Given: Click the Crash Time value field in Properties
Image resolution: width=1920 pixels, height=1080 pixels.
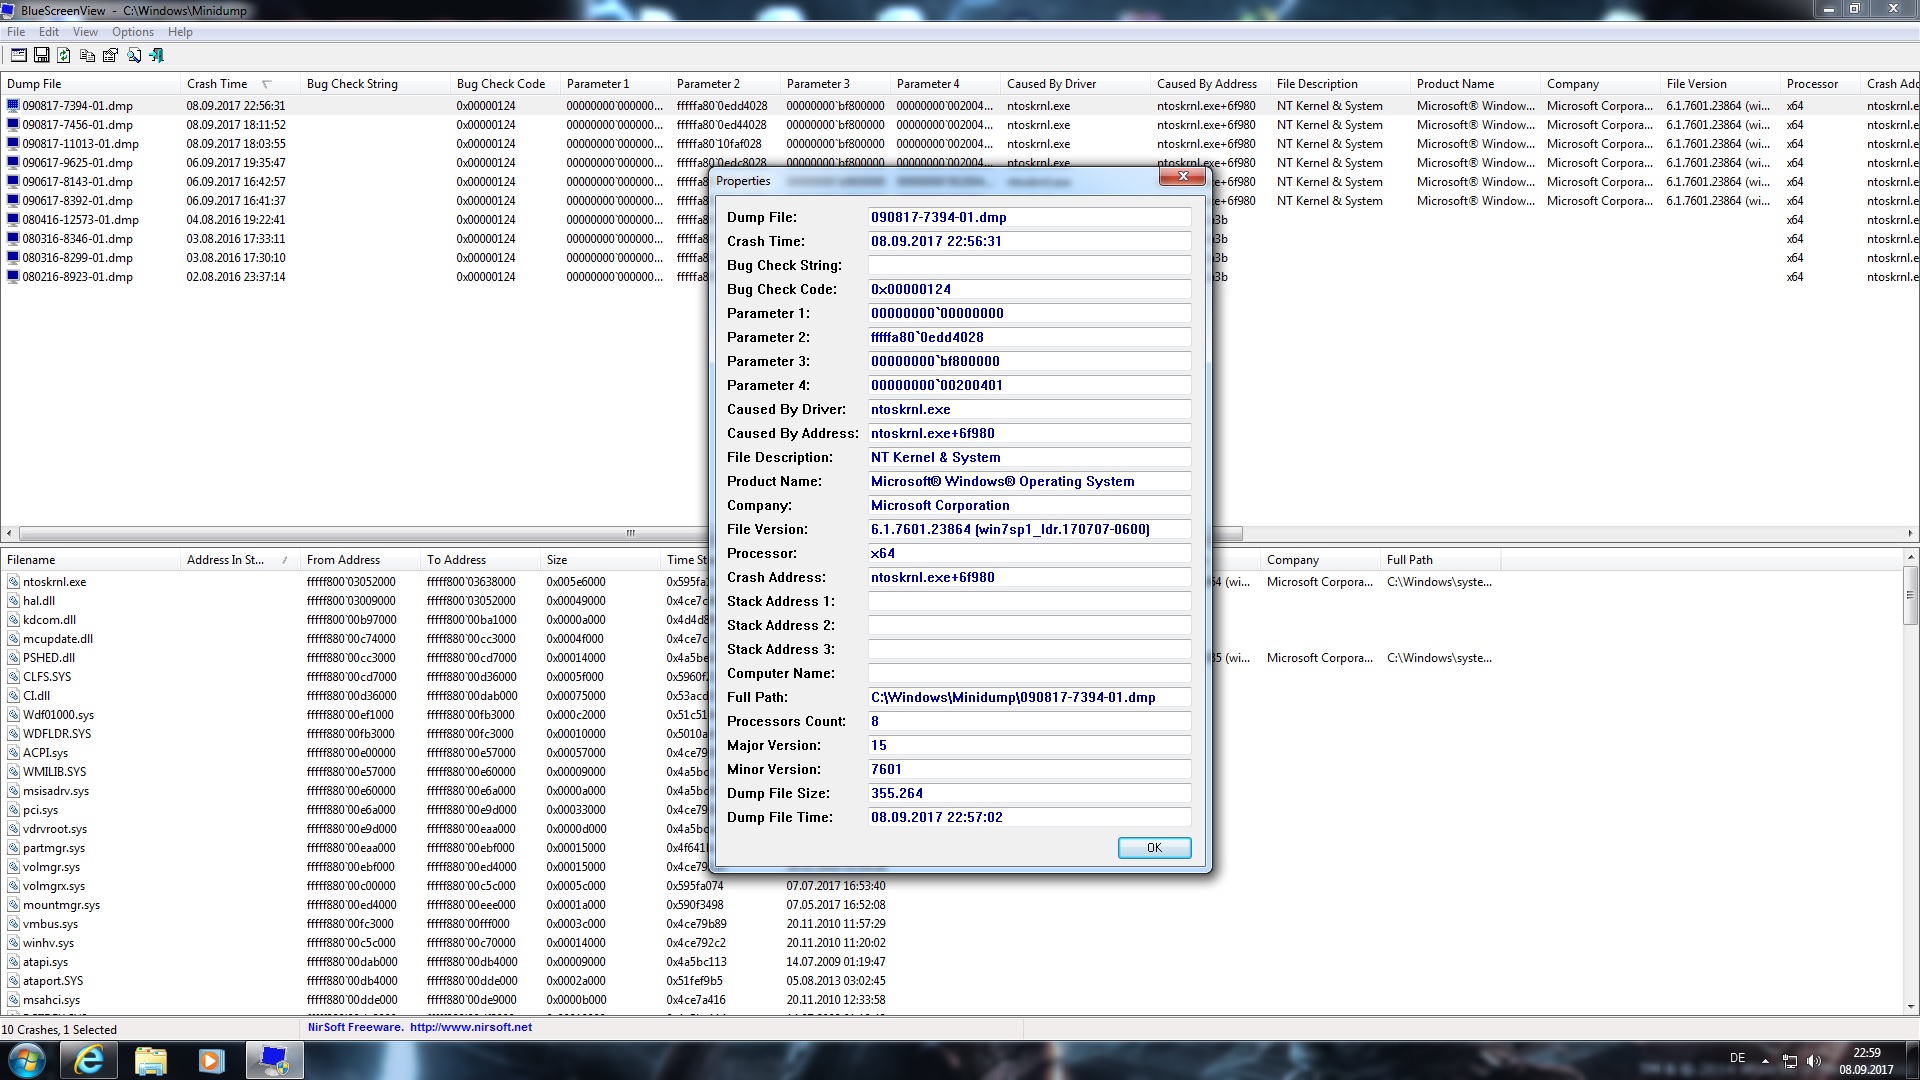Looking at the screenshot, I should [x=1029, y=241].
